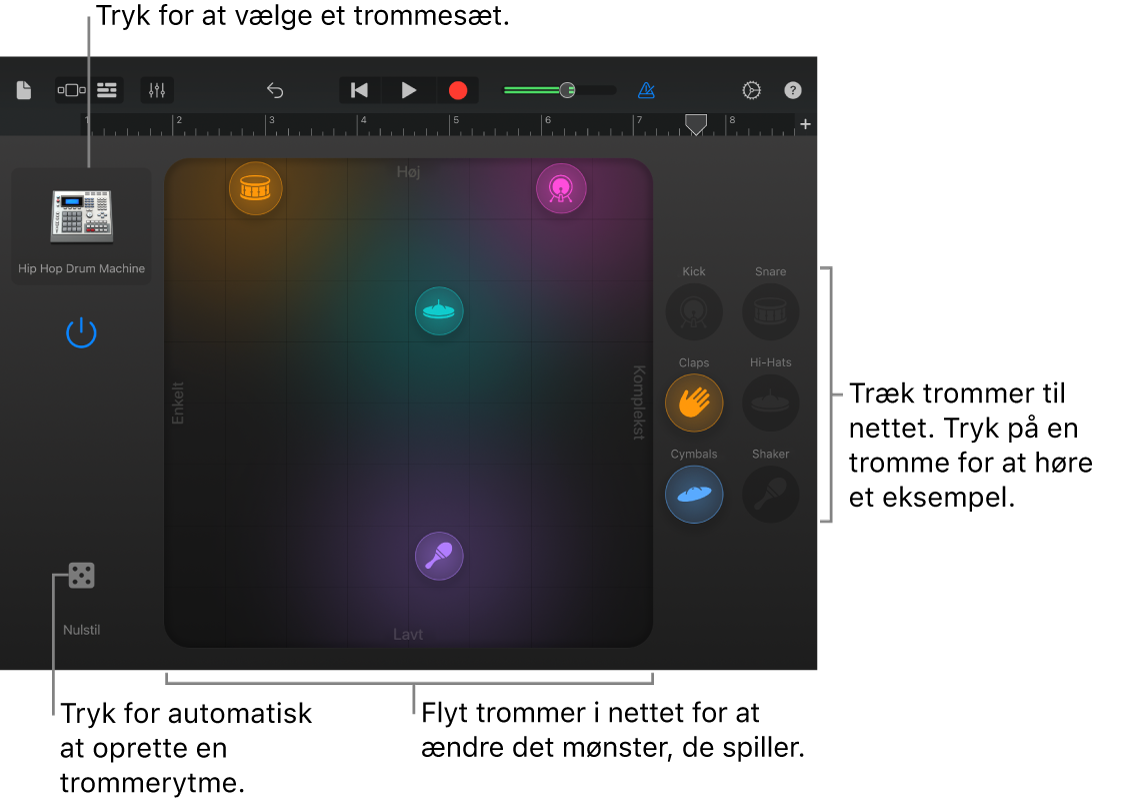The image size is (1133, 806).
Task: Toggle the Kick pad
Action: [x=694, y=312]
